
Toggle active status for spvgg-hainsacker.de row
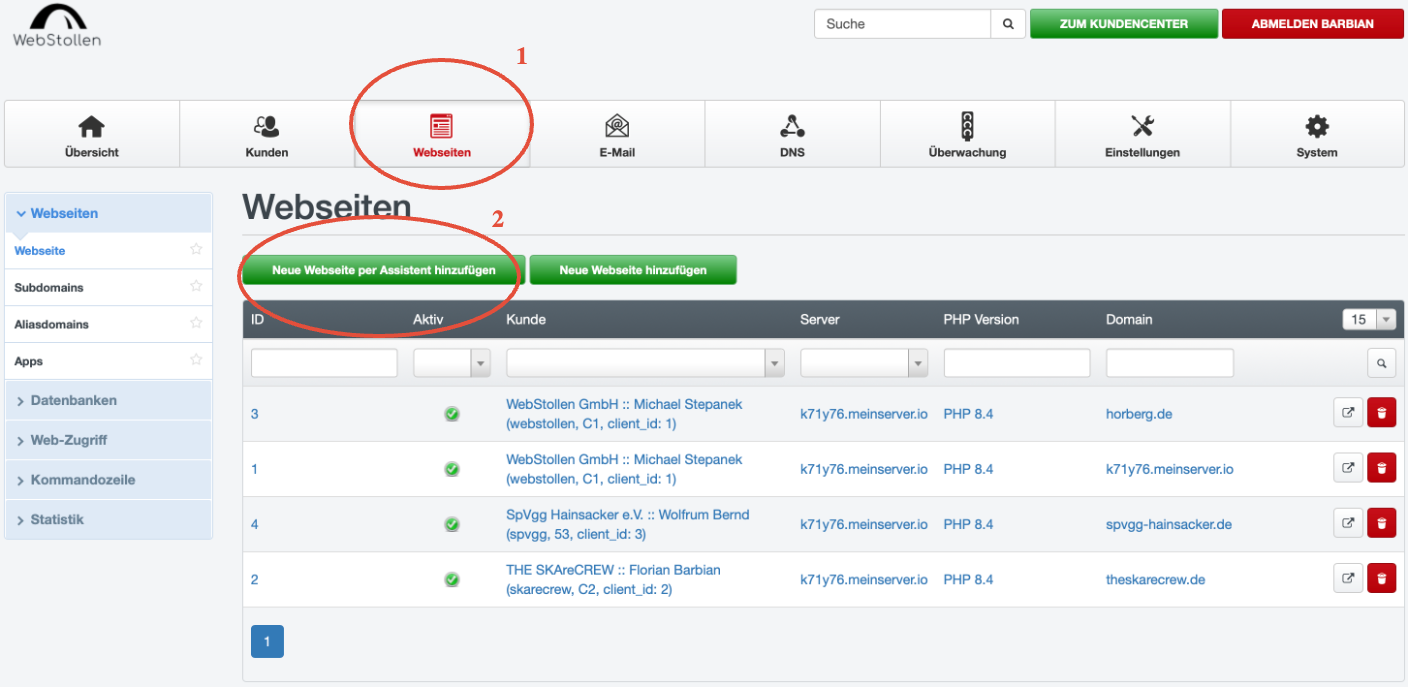point(452,524)
